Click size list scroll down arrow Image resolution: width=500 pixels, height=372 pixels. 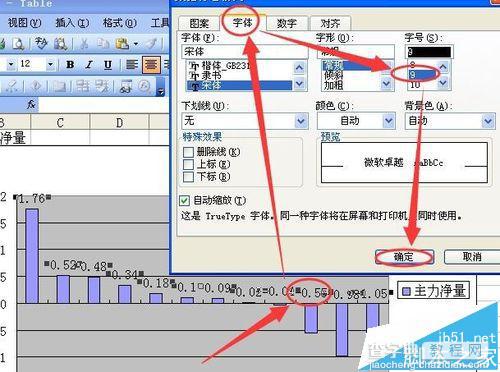pos(443,82)
